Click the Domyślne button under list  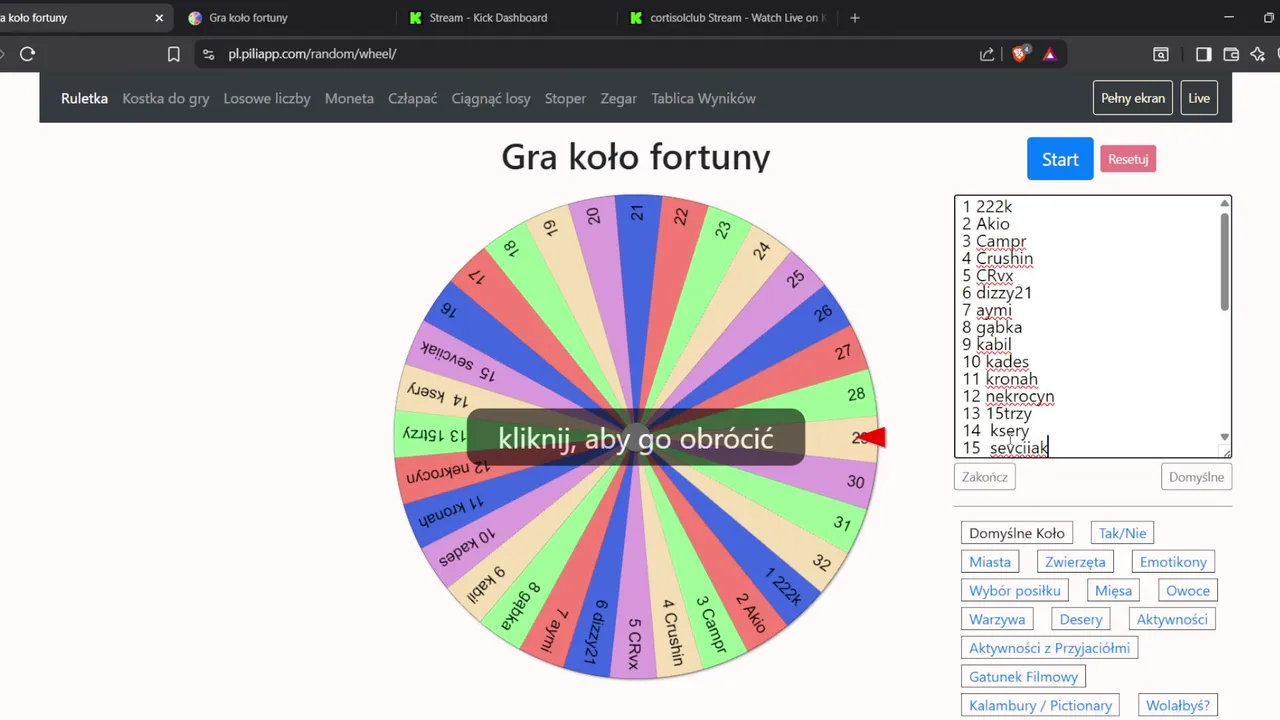tap(1196, 477)
